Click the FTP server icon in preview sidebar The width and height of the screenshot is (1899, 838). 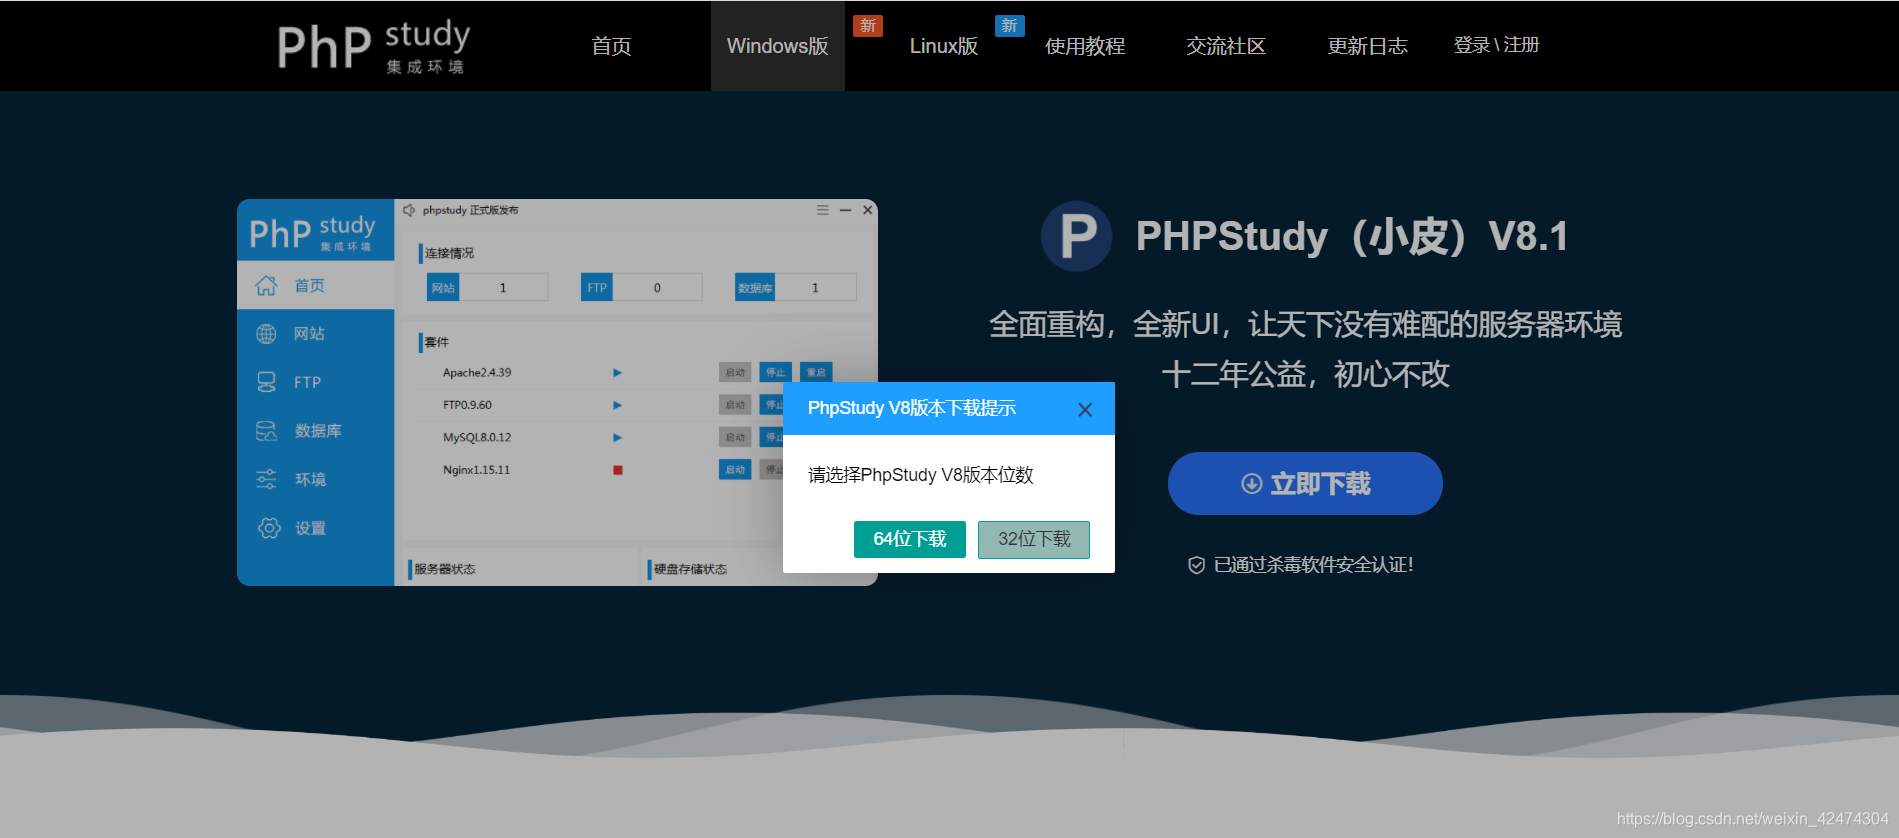click(266, 382)
